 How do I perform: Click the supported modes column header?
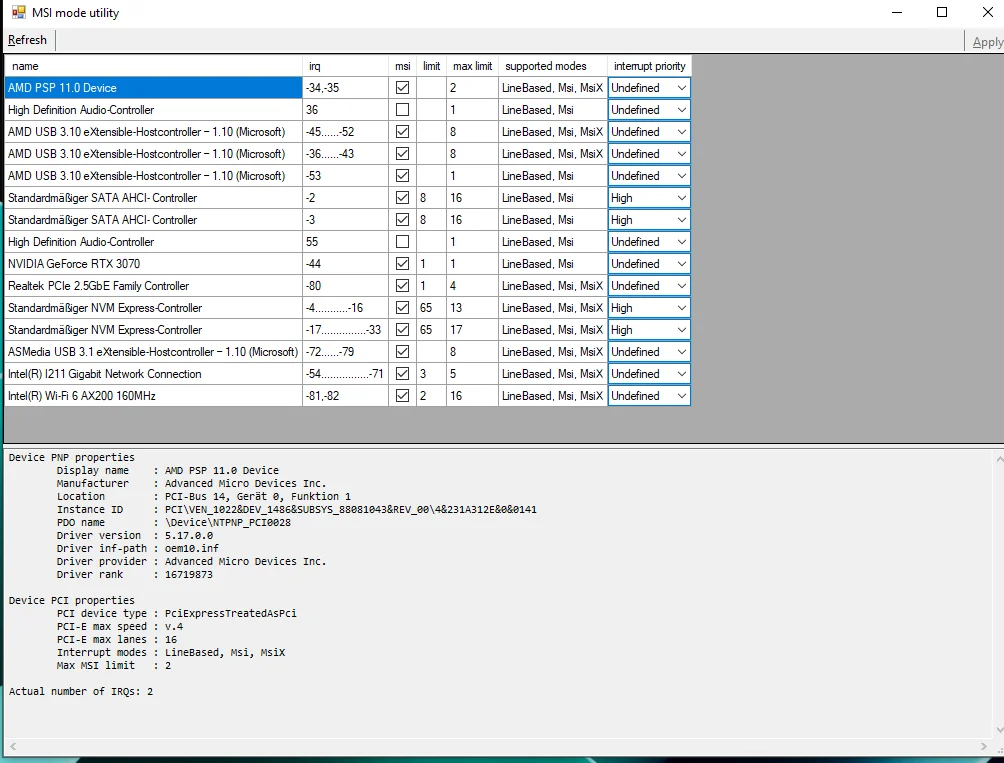(553, 66)
